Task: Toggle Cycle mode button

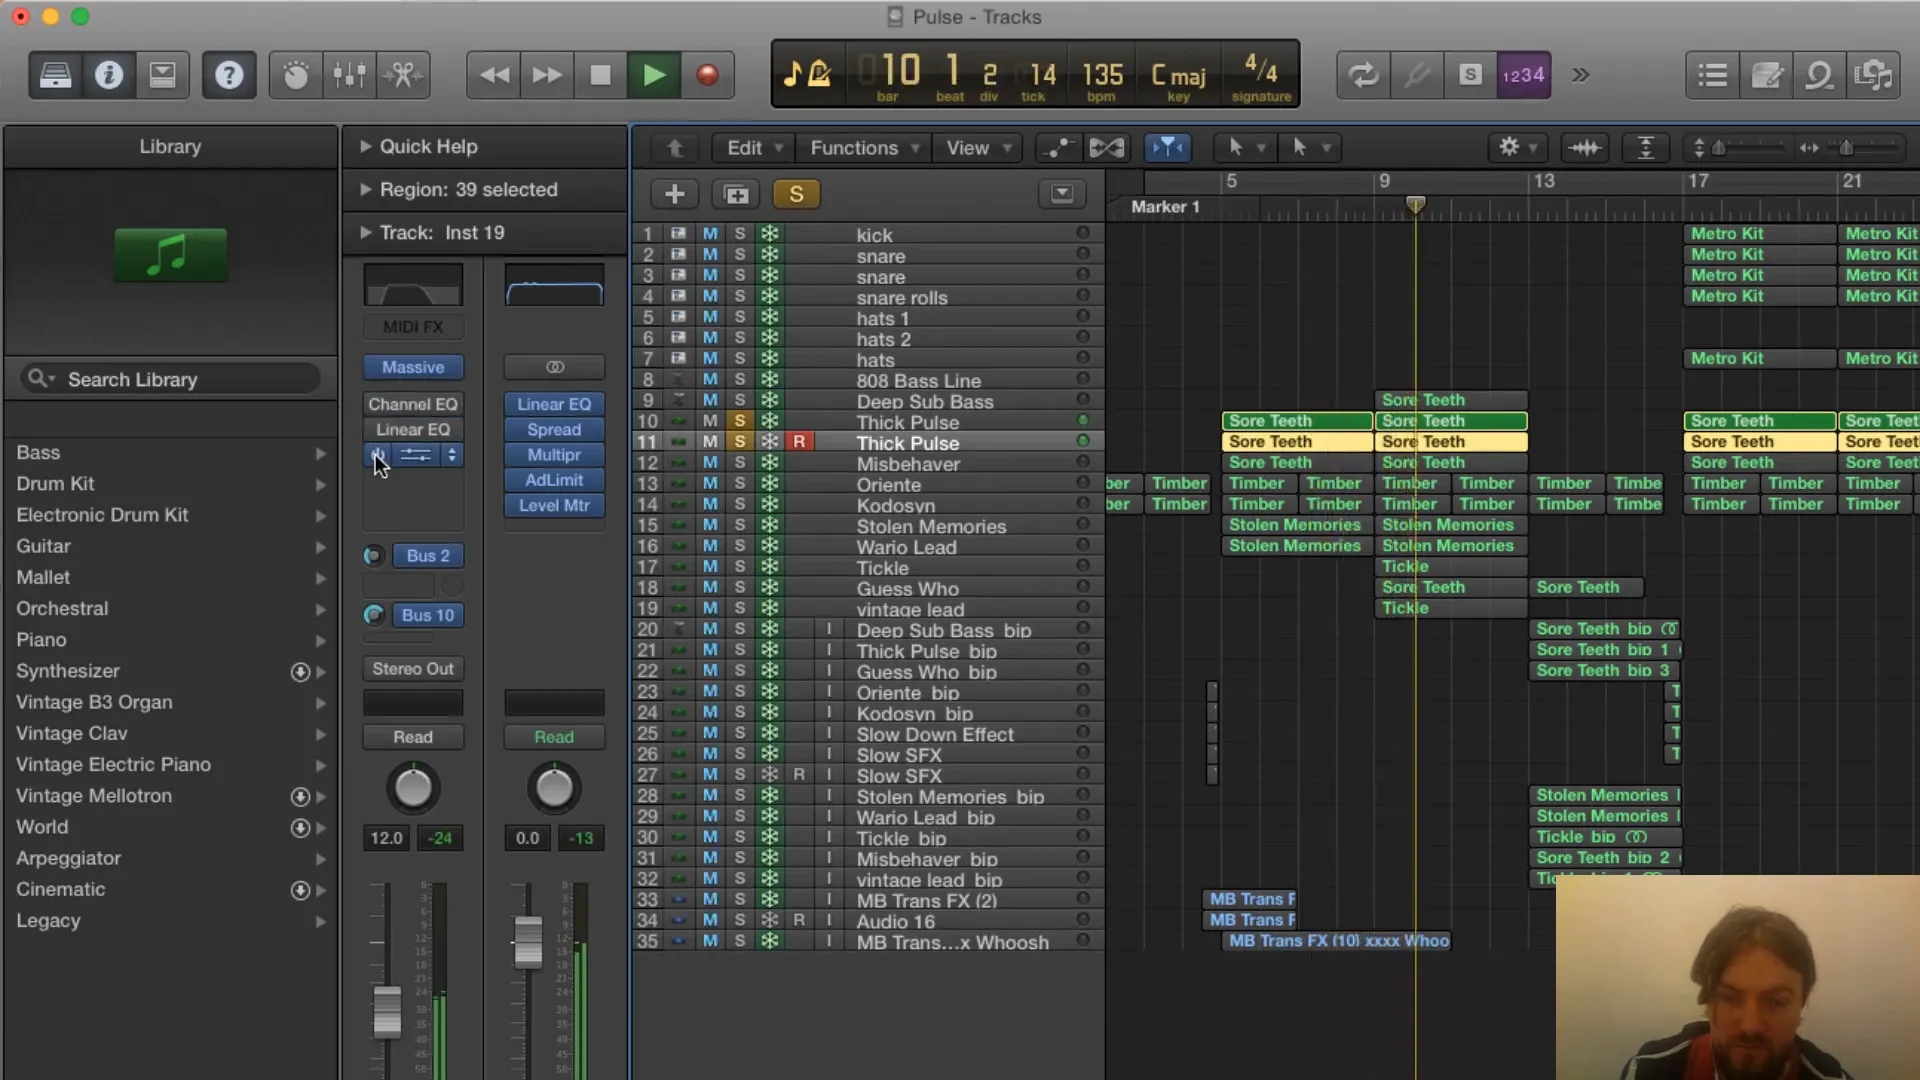Action: coord(1363,75)
